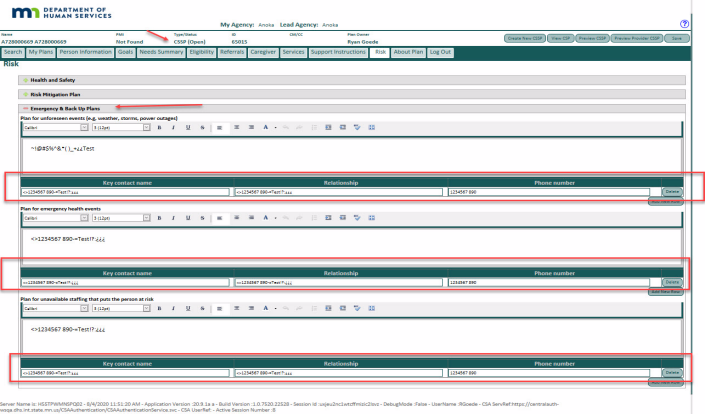Click Phone number field for unforeseen events
705x414 pixels.
(549, 192)
